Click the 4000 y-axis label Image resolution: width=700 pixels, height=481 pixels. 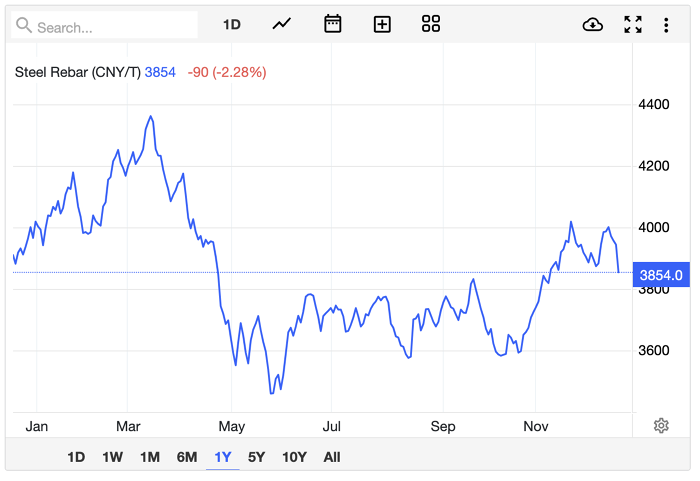pos(654,227)
